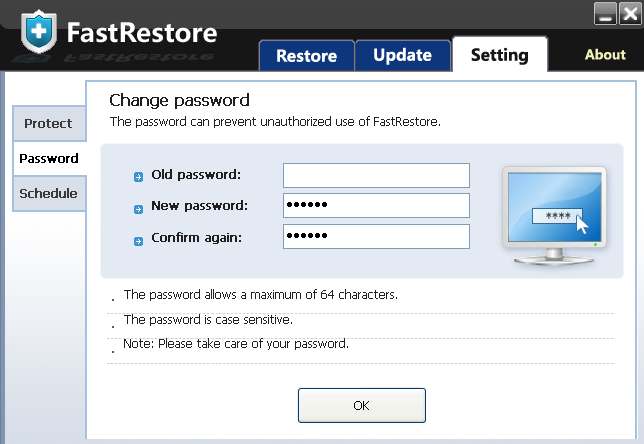Switch to the Update tab
The image size is (644, 444).
(x=402, y=55)
